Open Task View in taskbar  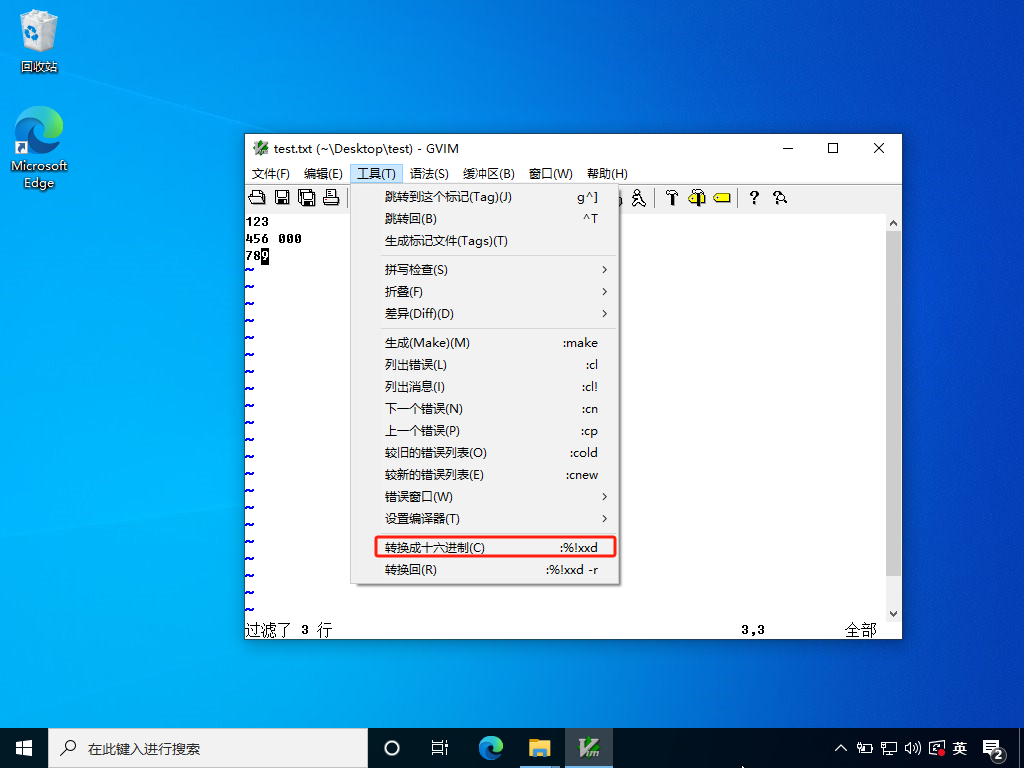click(440, 748)
